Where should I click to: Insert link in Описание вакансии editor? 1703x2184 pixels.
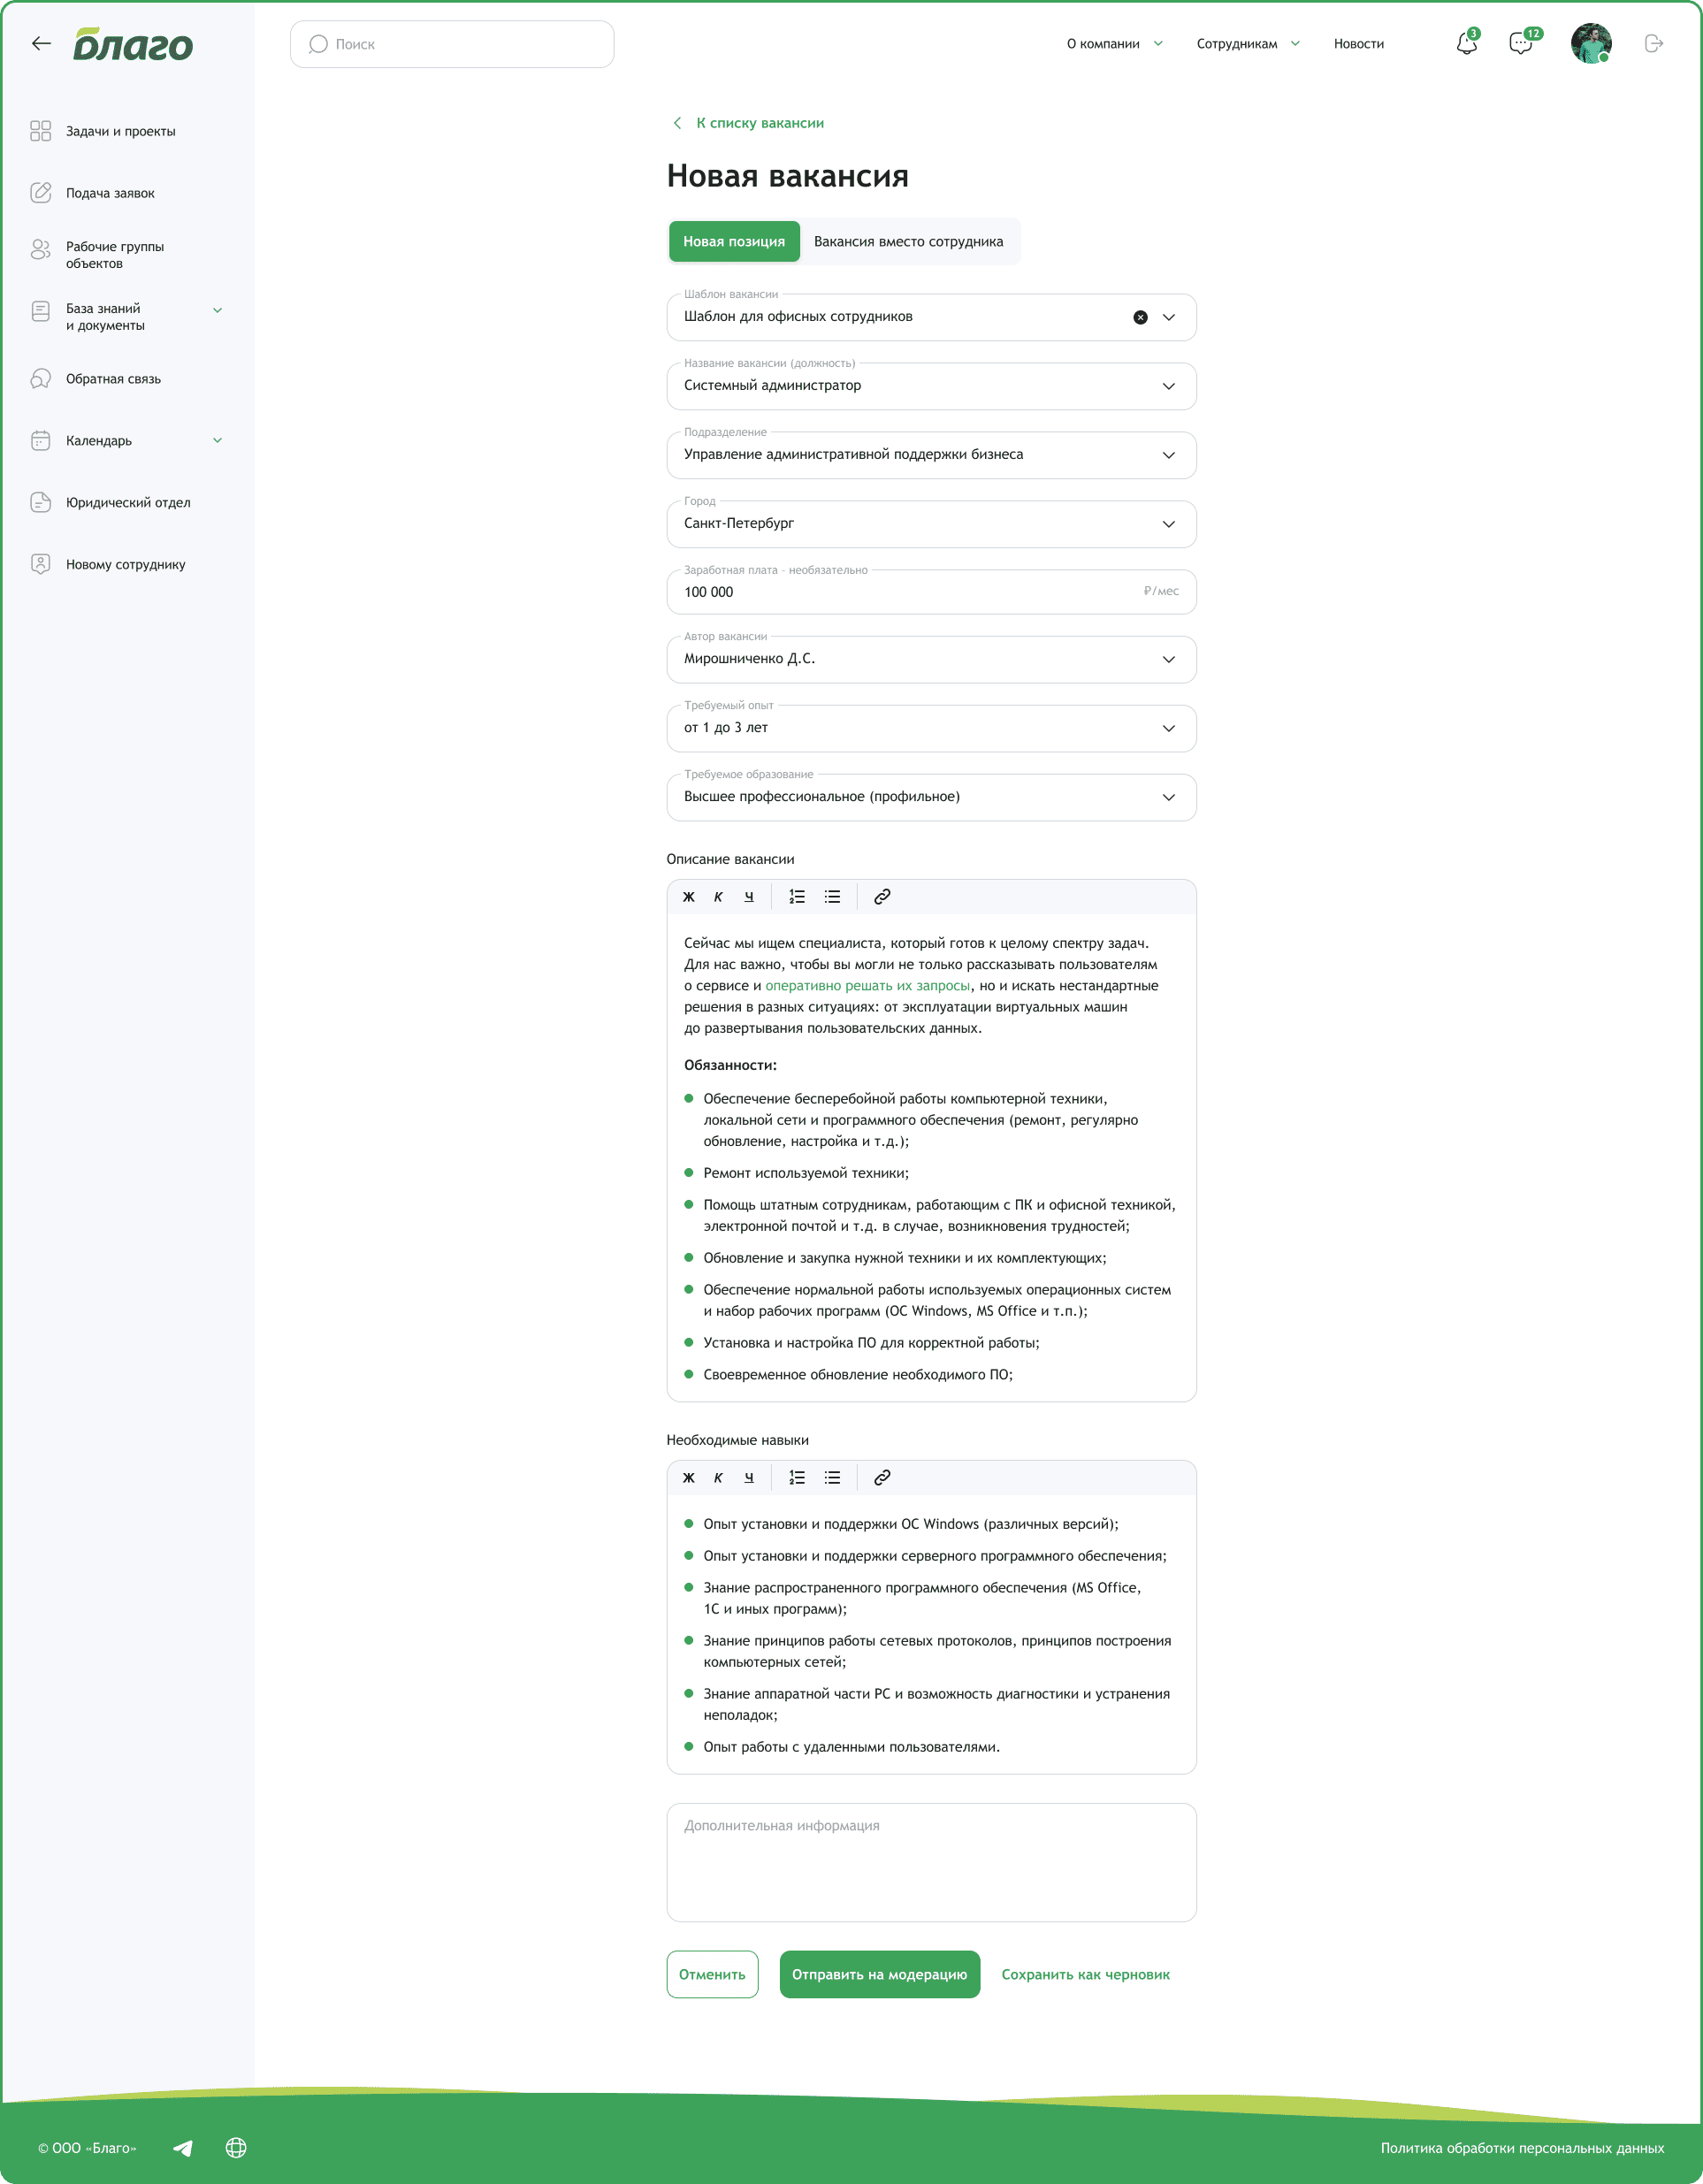(882, 897)
